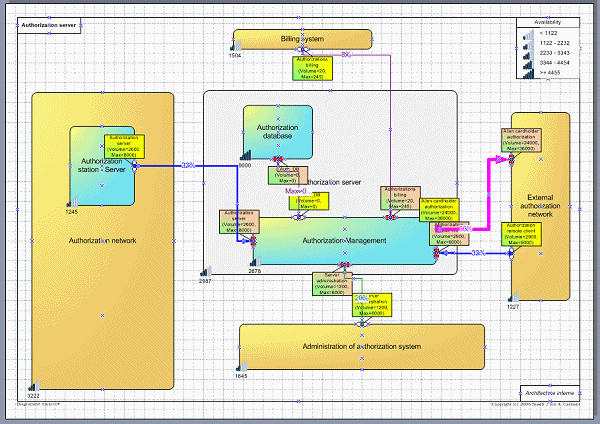Select yellow Authorization server note on station
The height and width of the screenshot is (424, 600).
click(x=124, y=146)
